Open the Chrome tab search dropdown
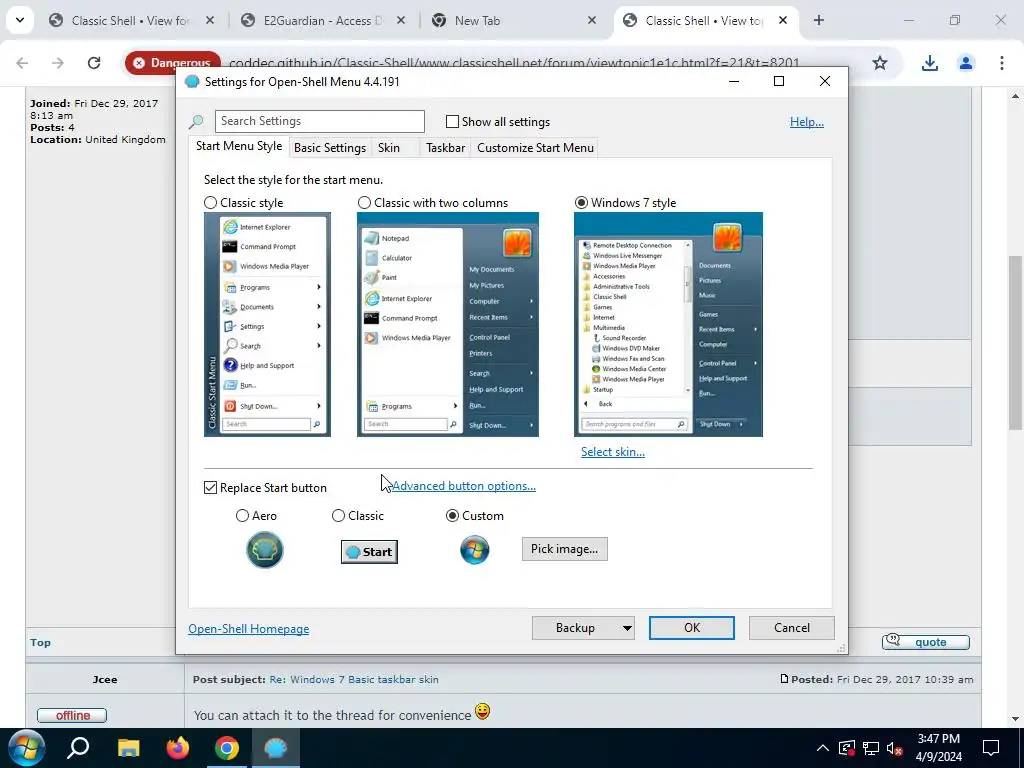Screen dimensions: 1024x768 tap(20, 20)
